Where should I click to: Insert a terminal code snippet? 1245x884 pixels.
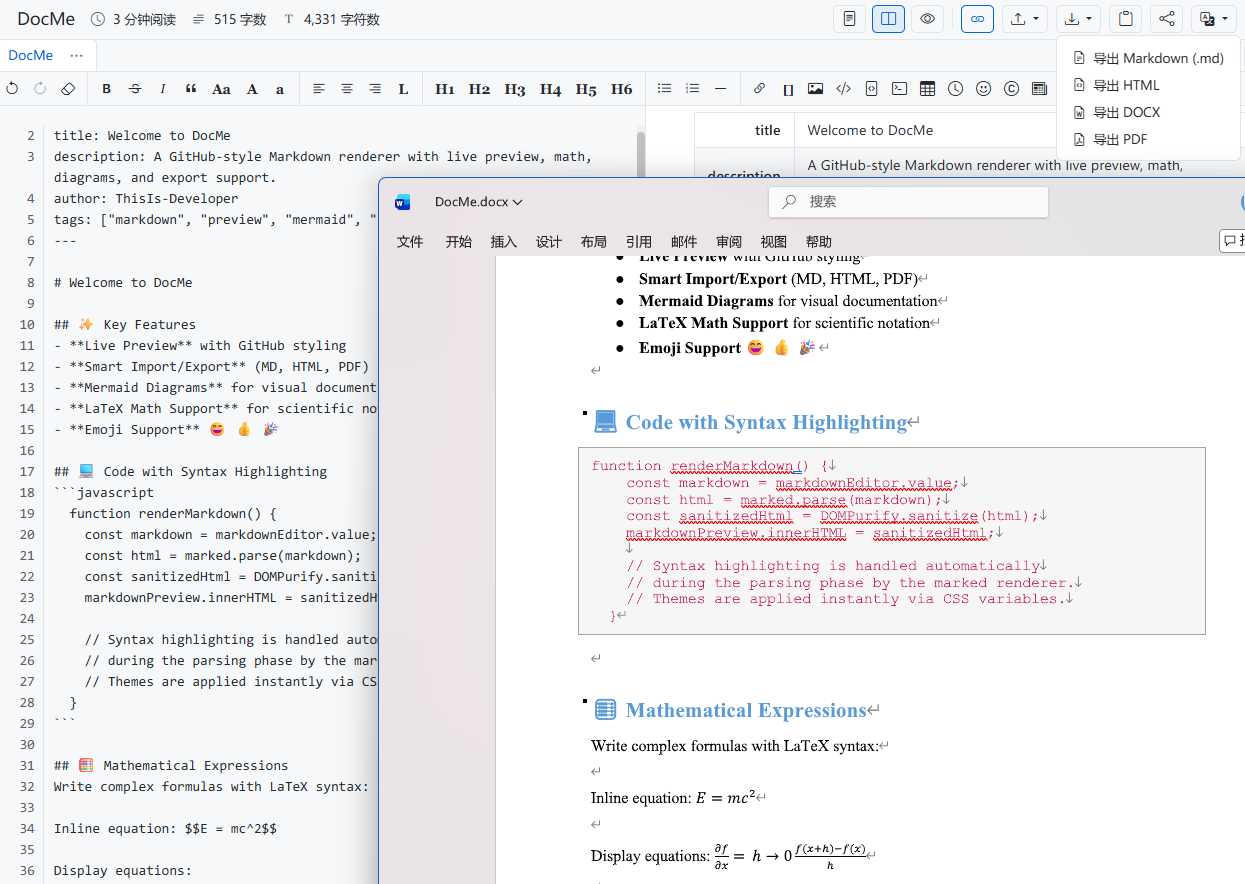click(900, 89)
